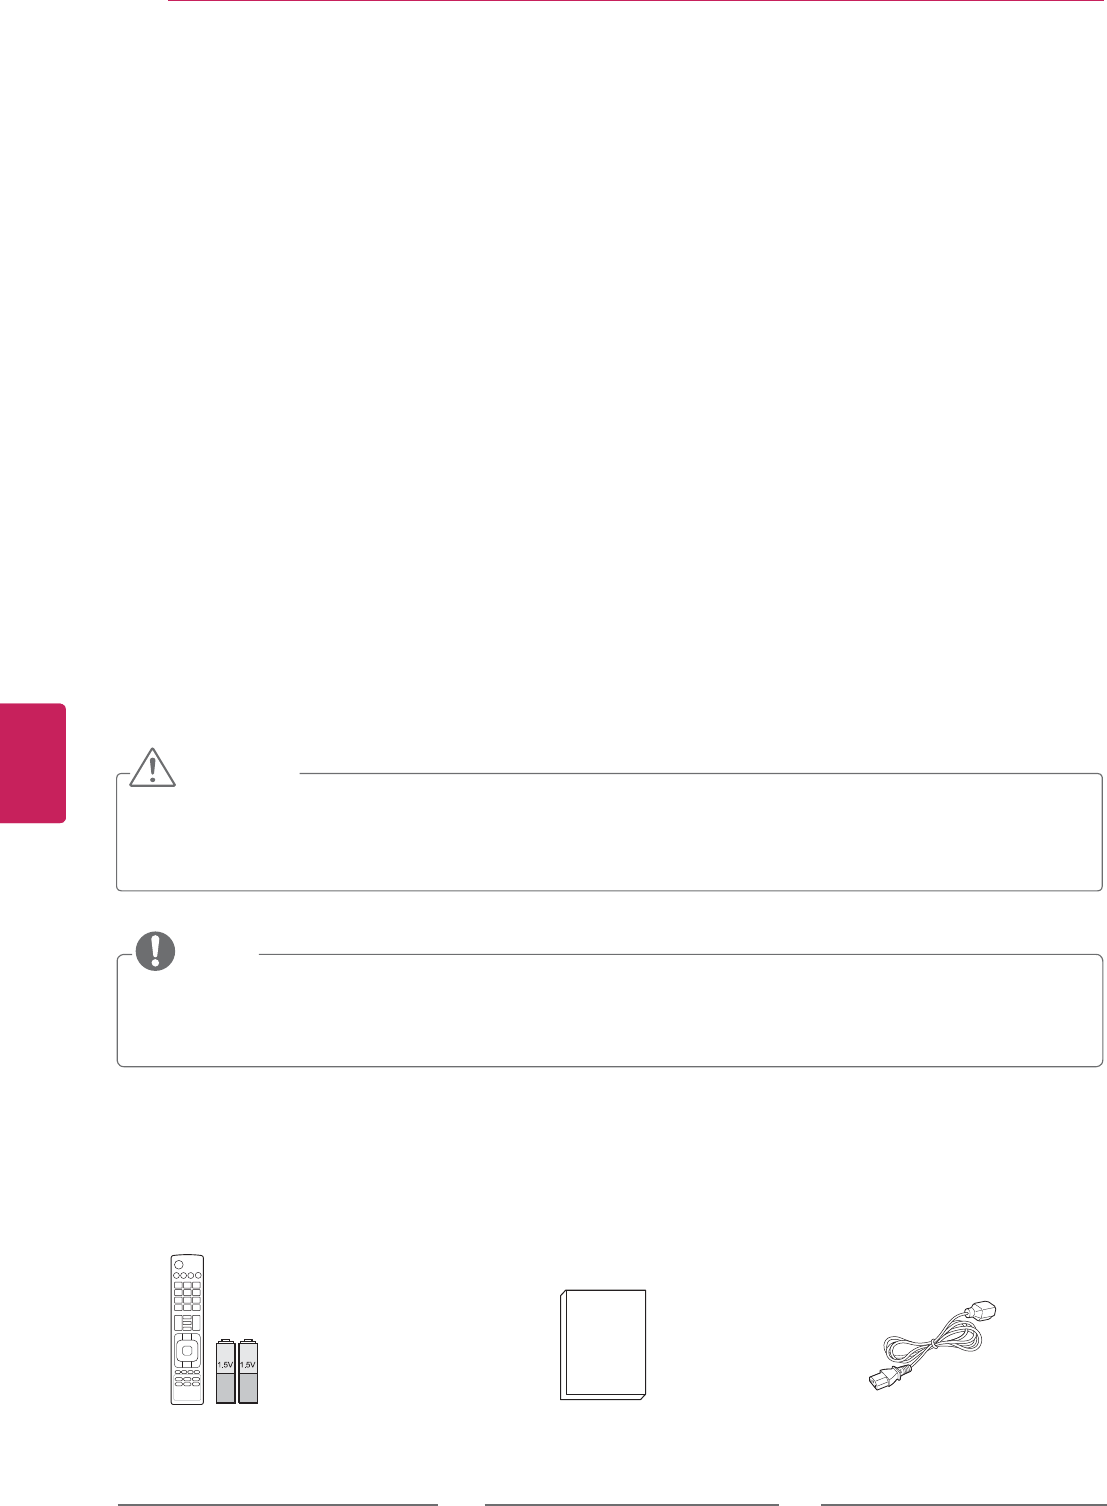Click the pink language side tab
This screenshot has width=1107, height=1506.
click(x=33, y=763)
